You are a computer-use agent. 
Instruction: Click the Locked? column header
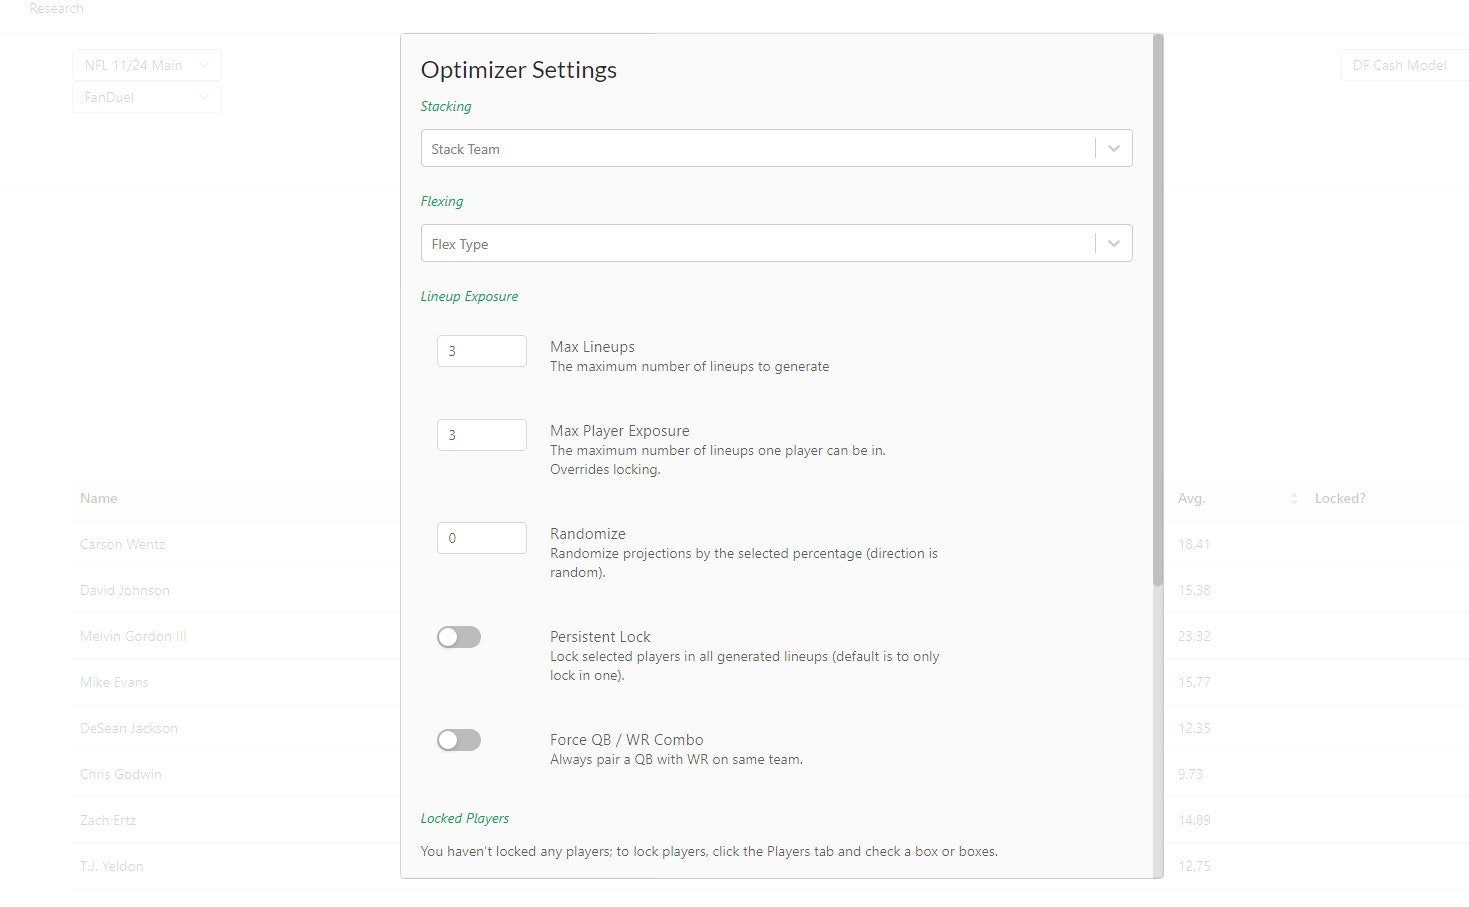tap(1339, 498)
